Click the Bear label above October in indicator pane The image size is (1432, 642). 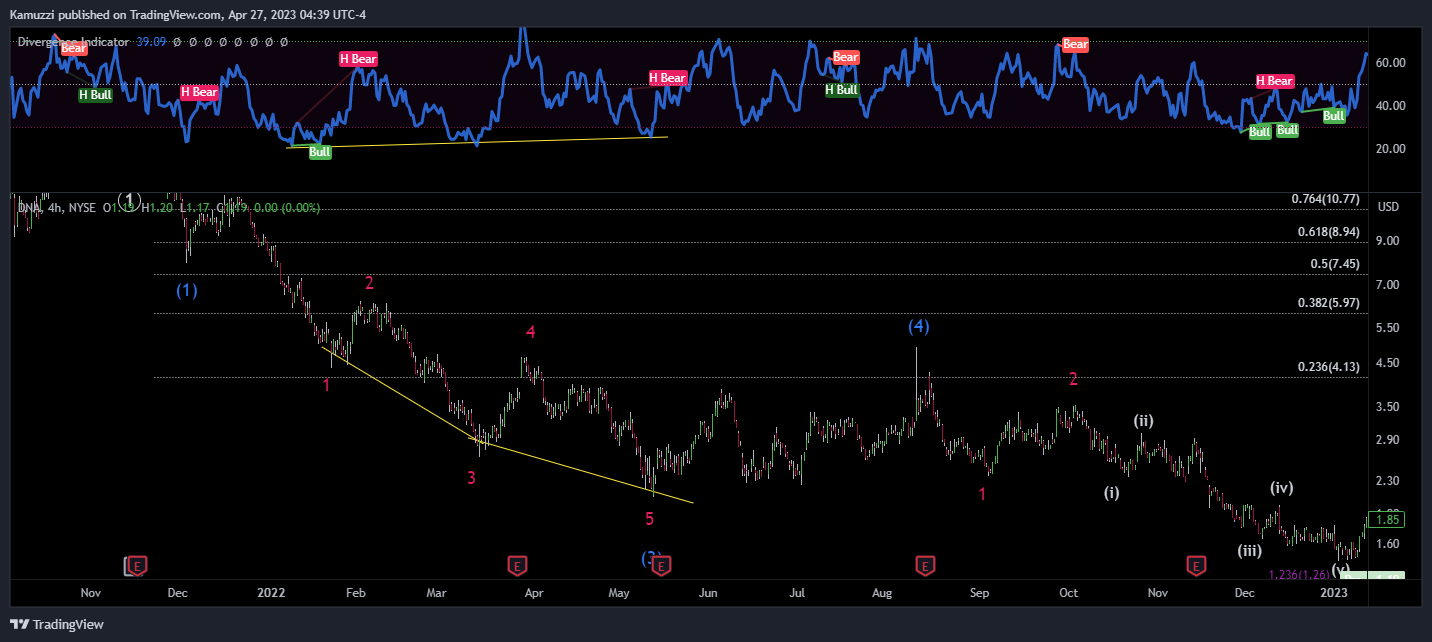pos(1075,44)
